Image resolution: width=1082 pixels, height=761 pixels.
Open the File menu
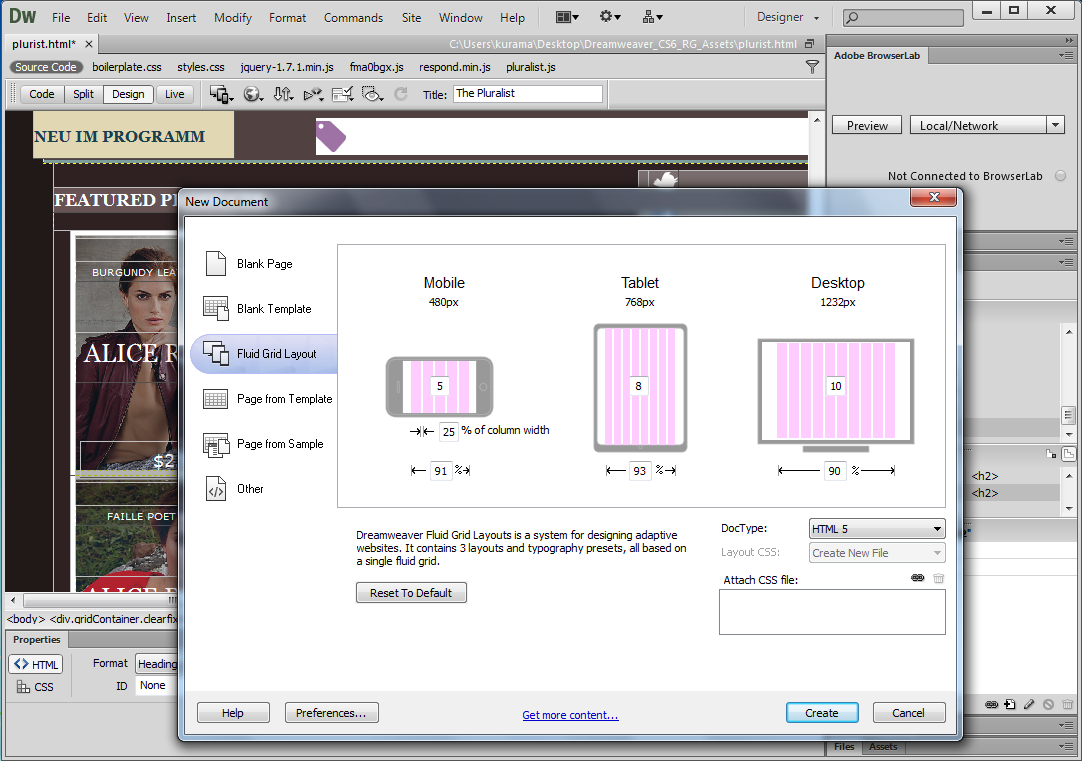61,18
